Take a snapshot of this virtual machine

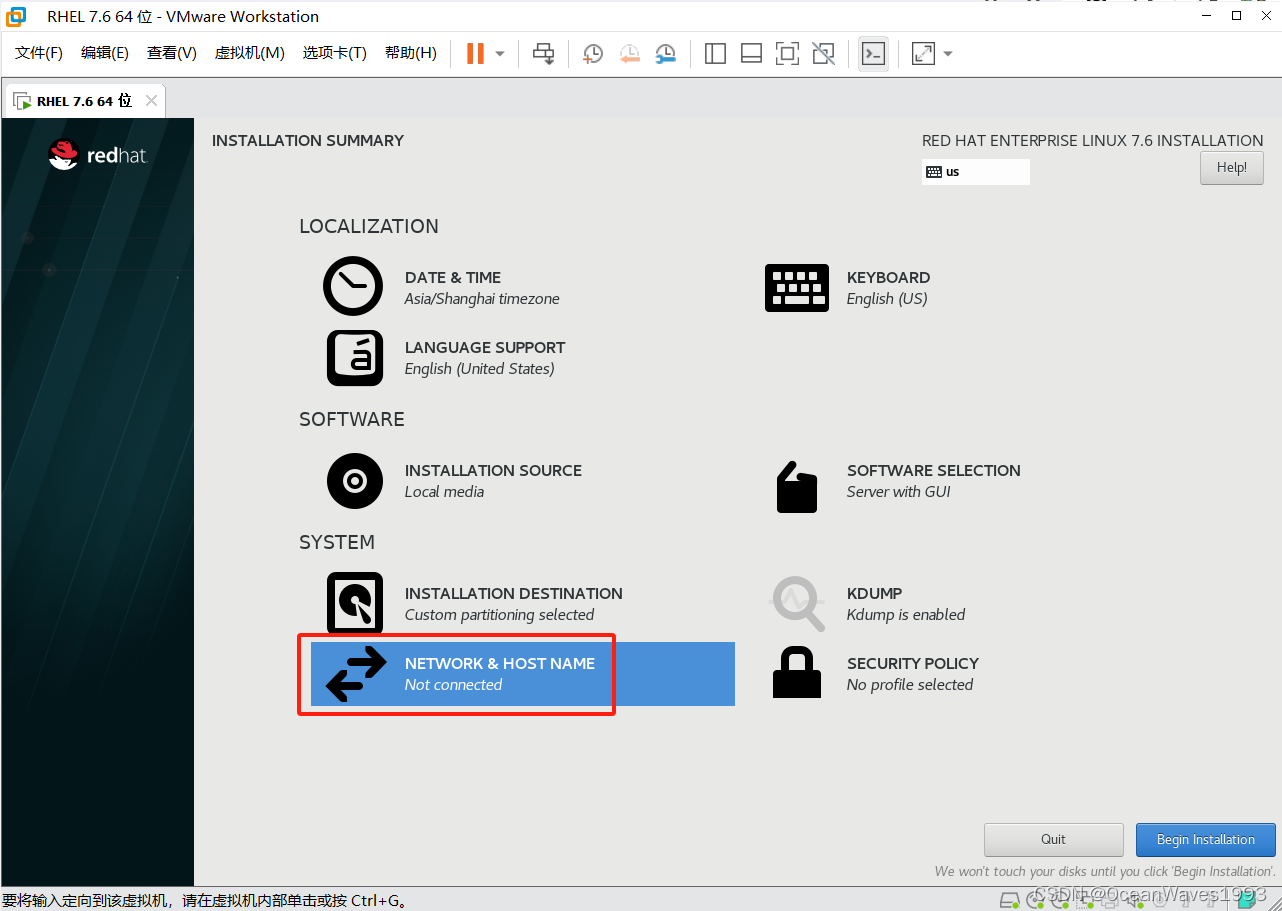[x=593, y=53]
